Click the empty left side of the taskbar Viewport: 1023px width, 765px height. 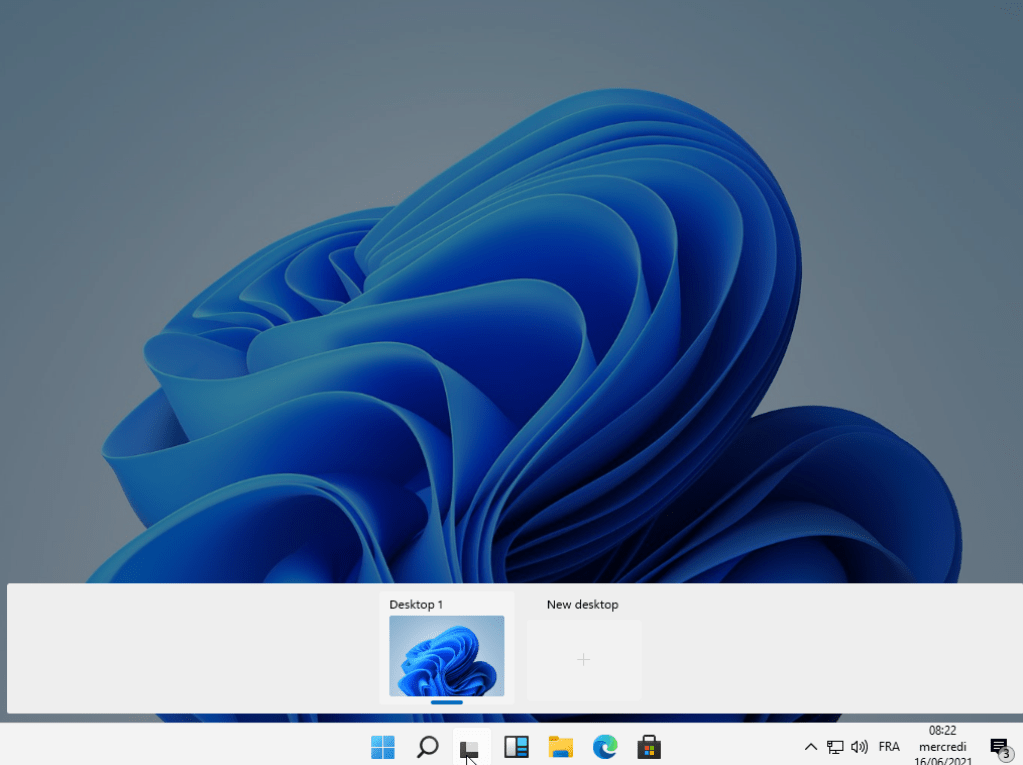click(x=150, y=746)
